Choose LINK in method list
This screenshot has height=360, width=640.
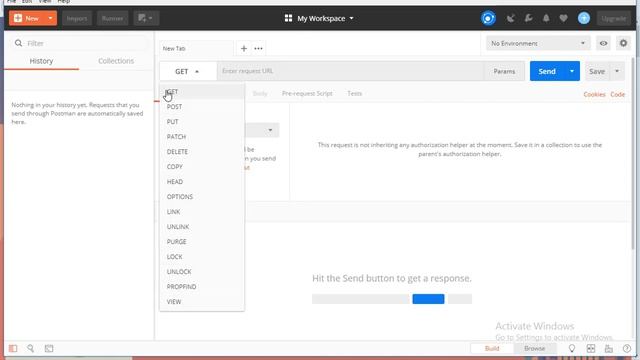(202, 212)
